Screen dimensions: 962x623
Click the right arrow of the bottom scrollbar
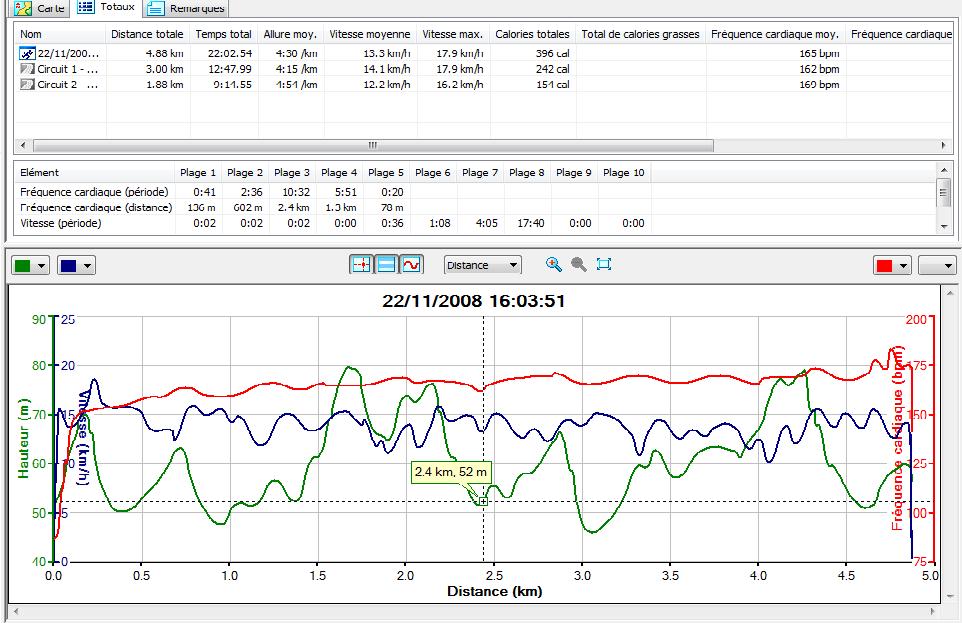tap(933, 611)
